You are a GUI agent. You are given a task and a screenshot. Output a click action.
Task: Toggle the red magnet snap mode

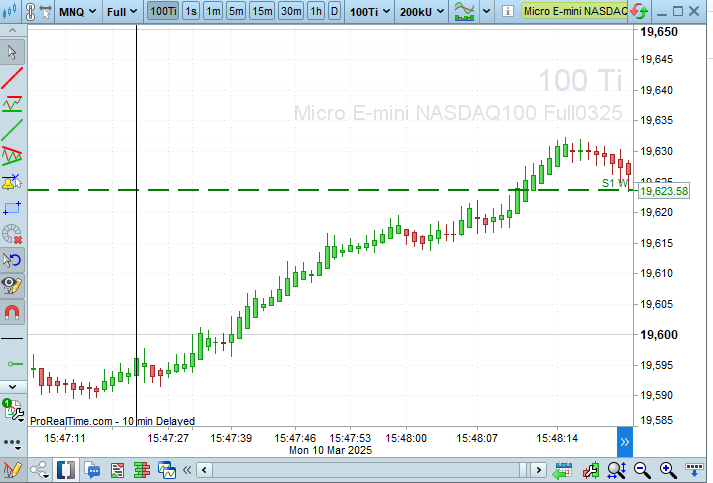point(12,312)
